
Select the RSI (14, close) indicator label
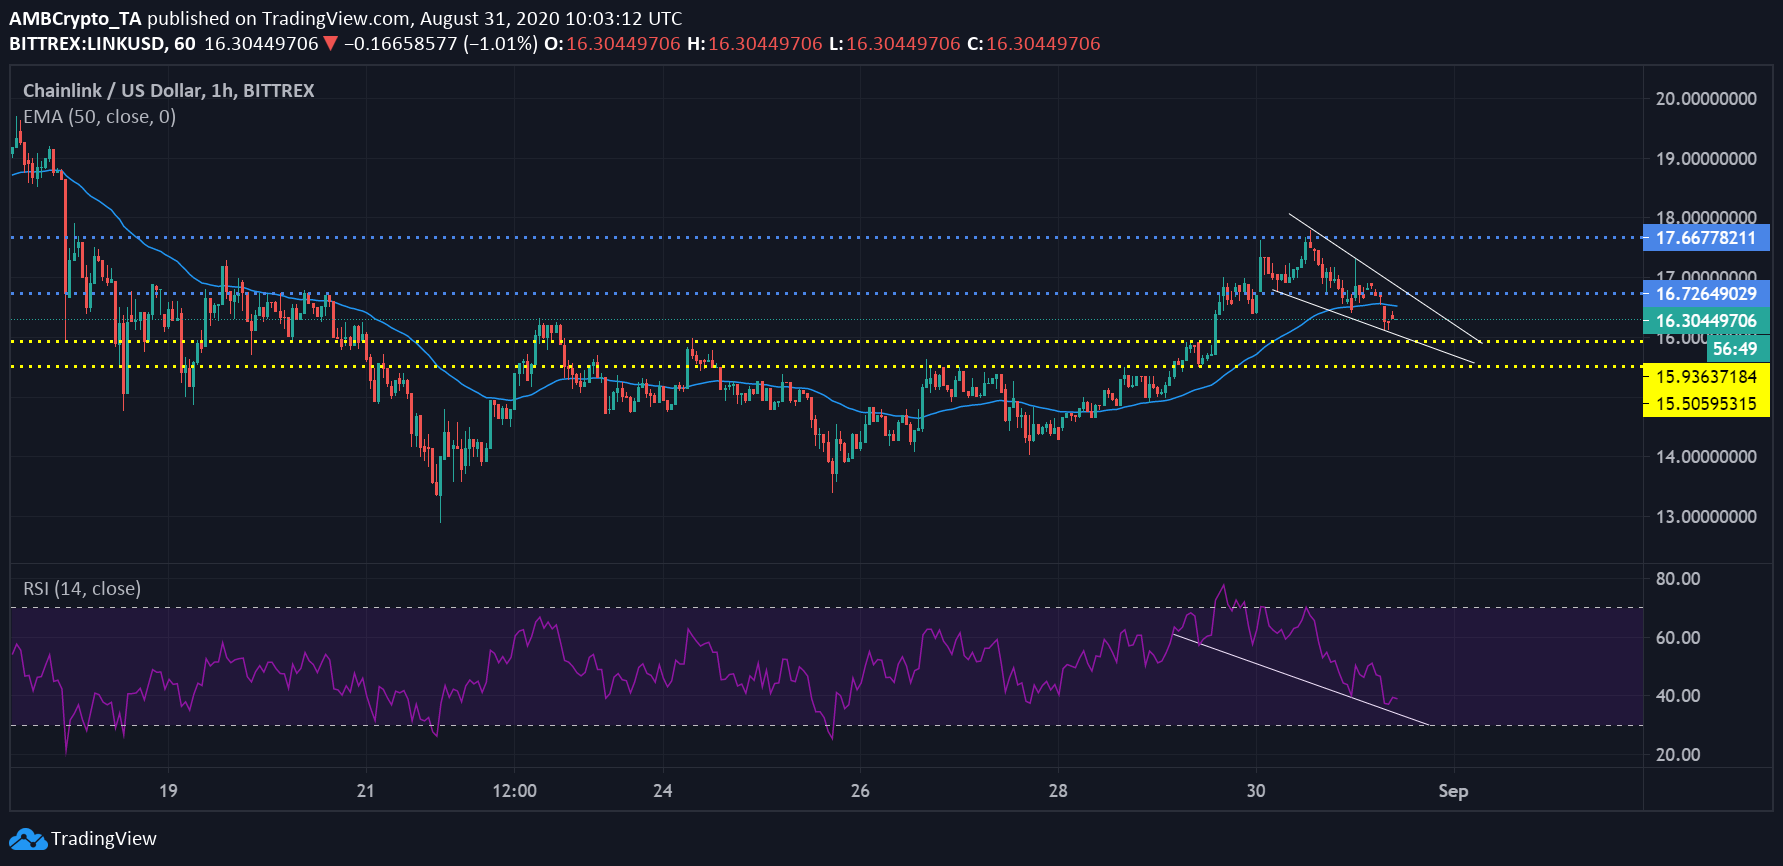[x=82, y=589]
